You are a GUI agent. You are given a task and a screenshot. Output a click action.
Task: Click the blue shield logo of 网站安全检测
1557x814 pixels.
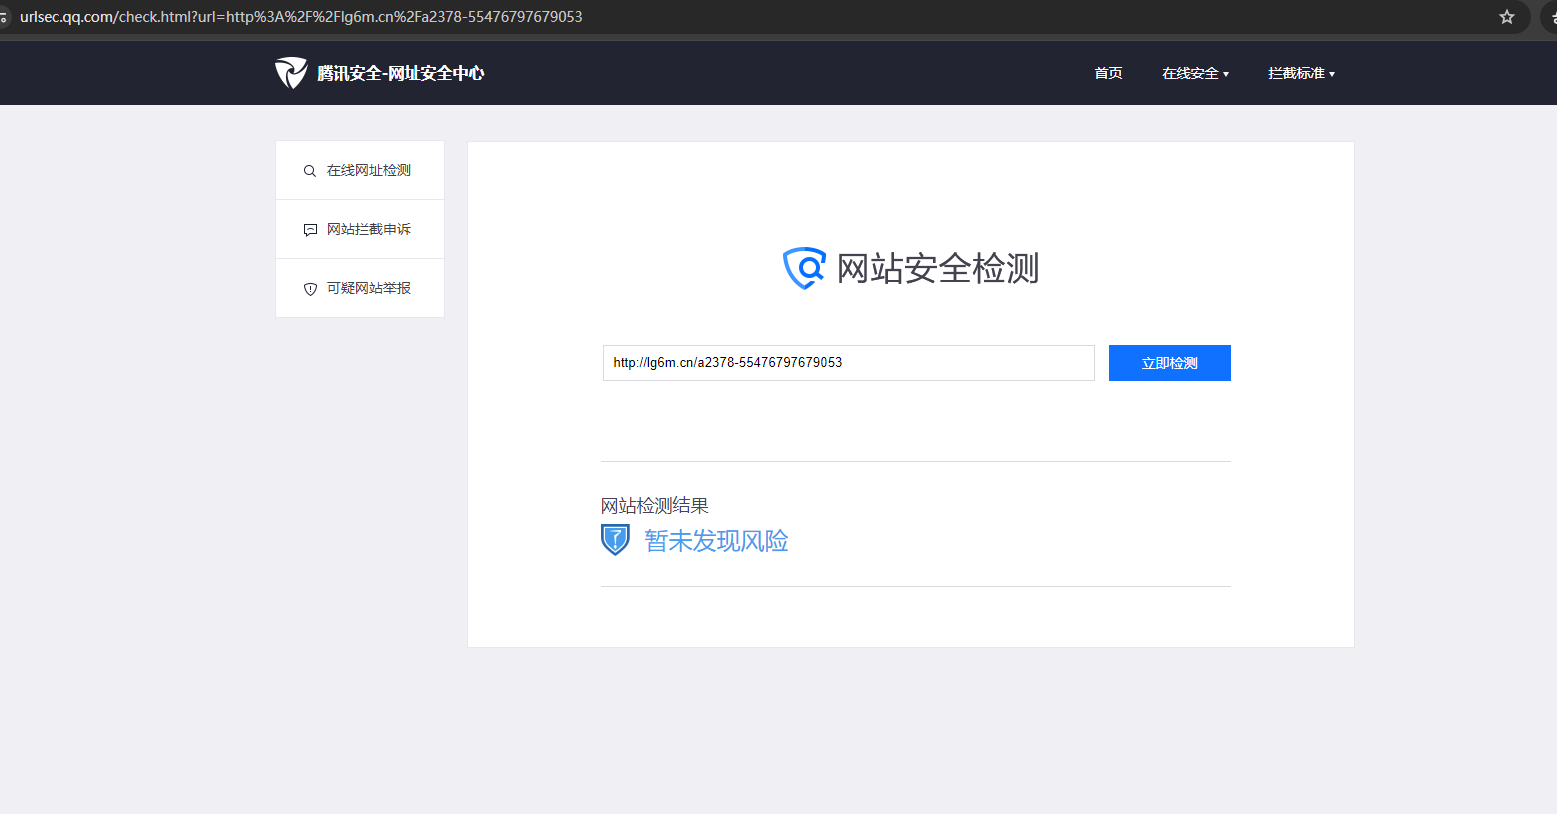point(804,268)
